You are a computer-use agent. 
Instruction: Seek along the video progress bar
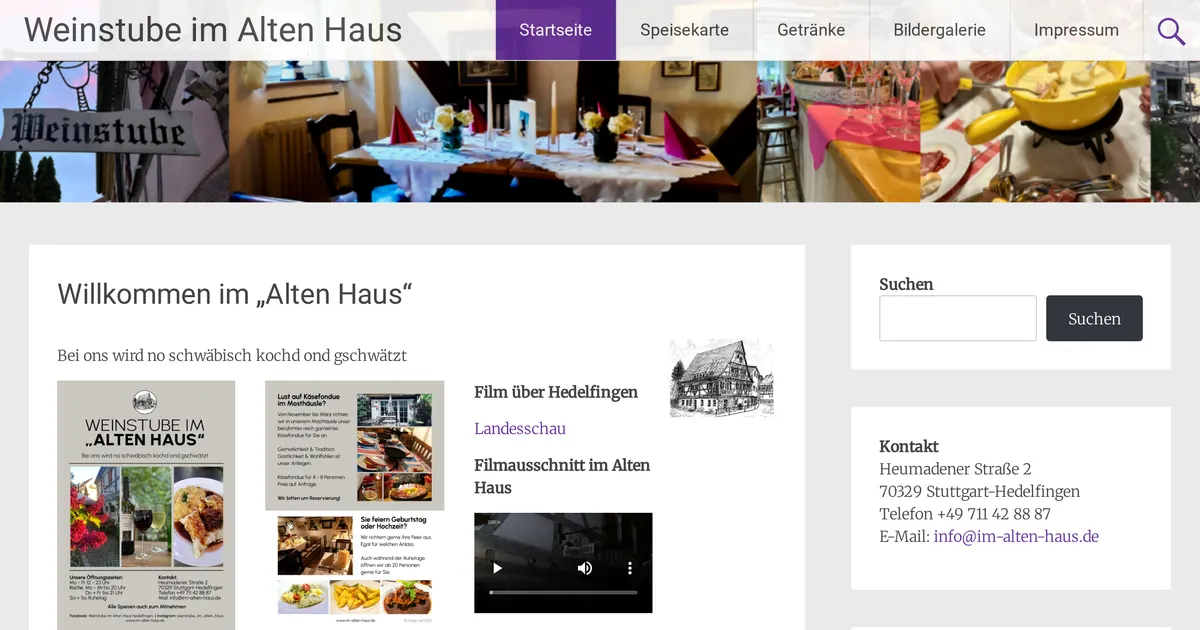coord(563,592)
